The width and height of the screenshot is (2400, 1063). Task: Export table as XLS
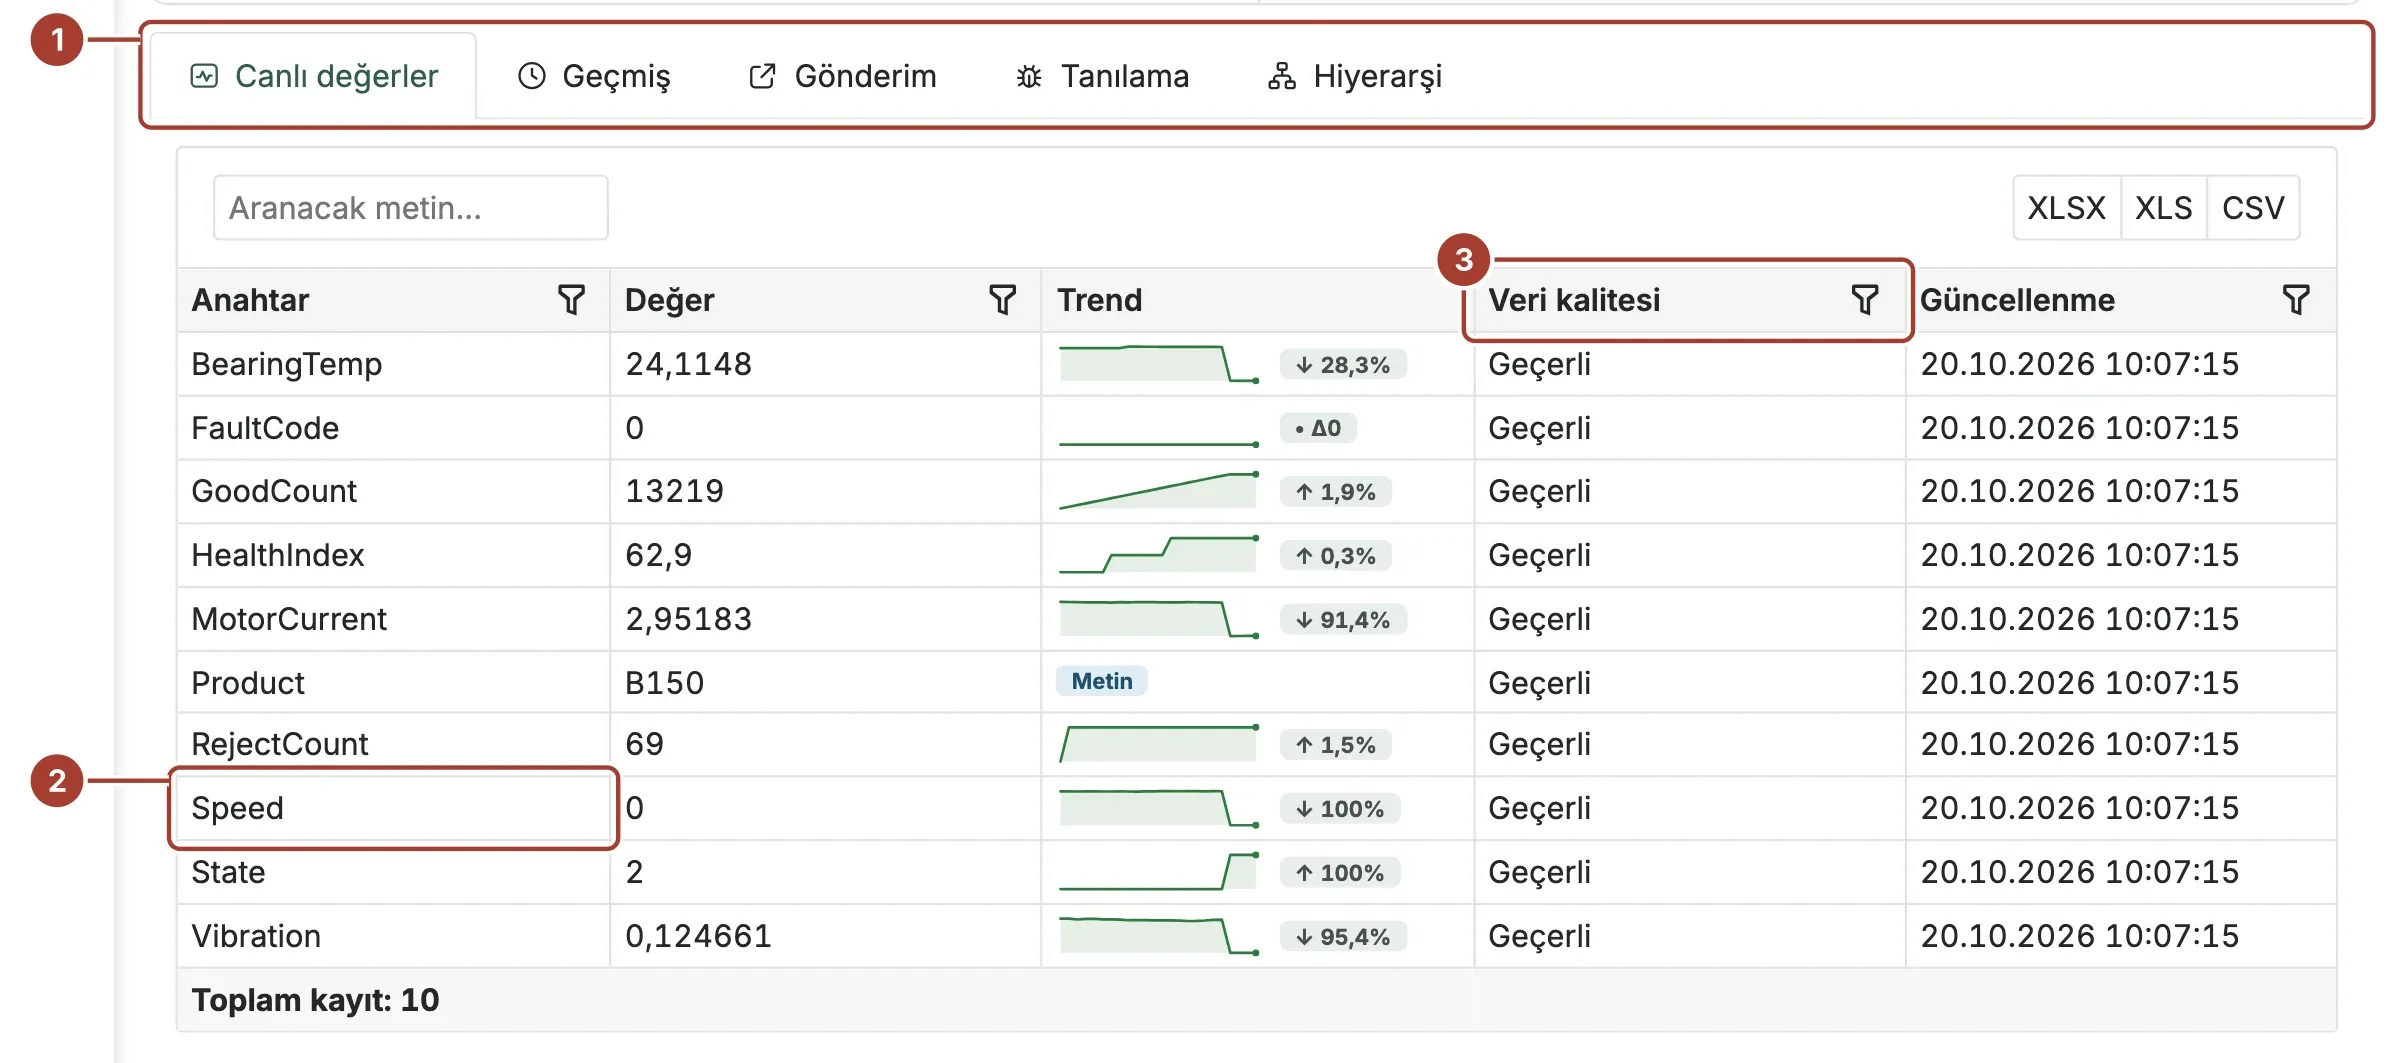tap(2164, 208)
